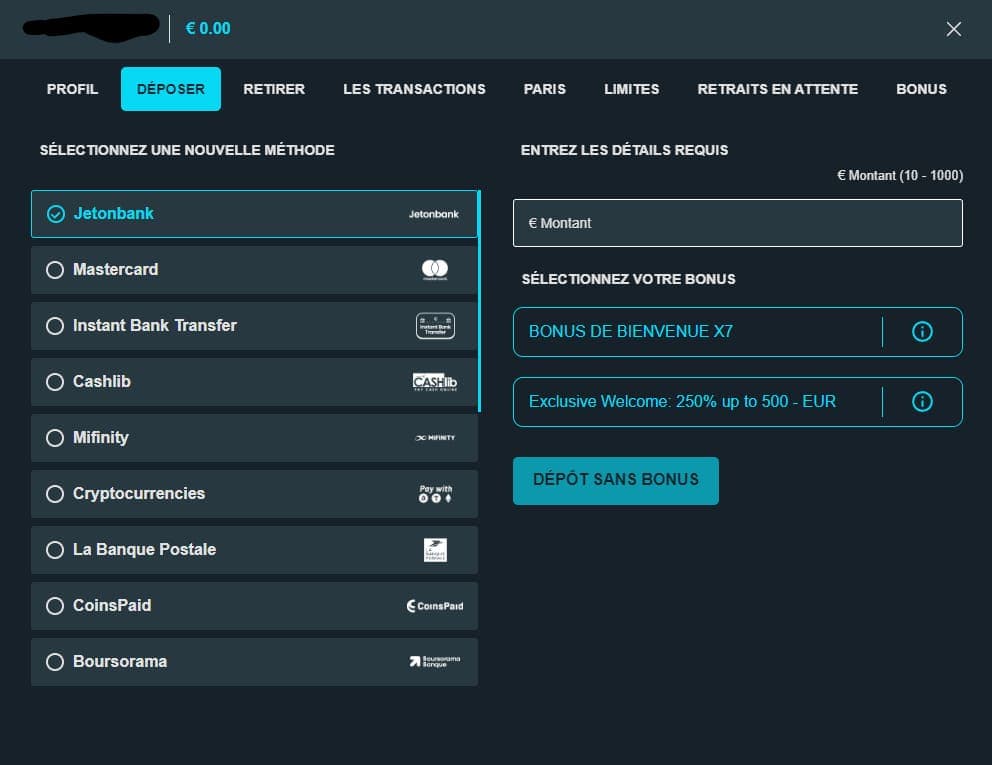The image size is (992, 765).
Task: Open the Paris tab
Action: coord(545,89)
